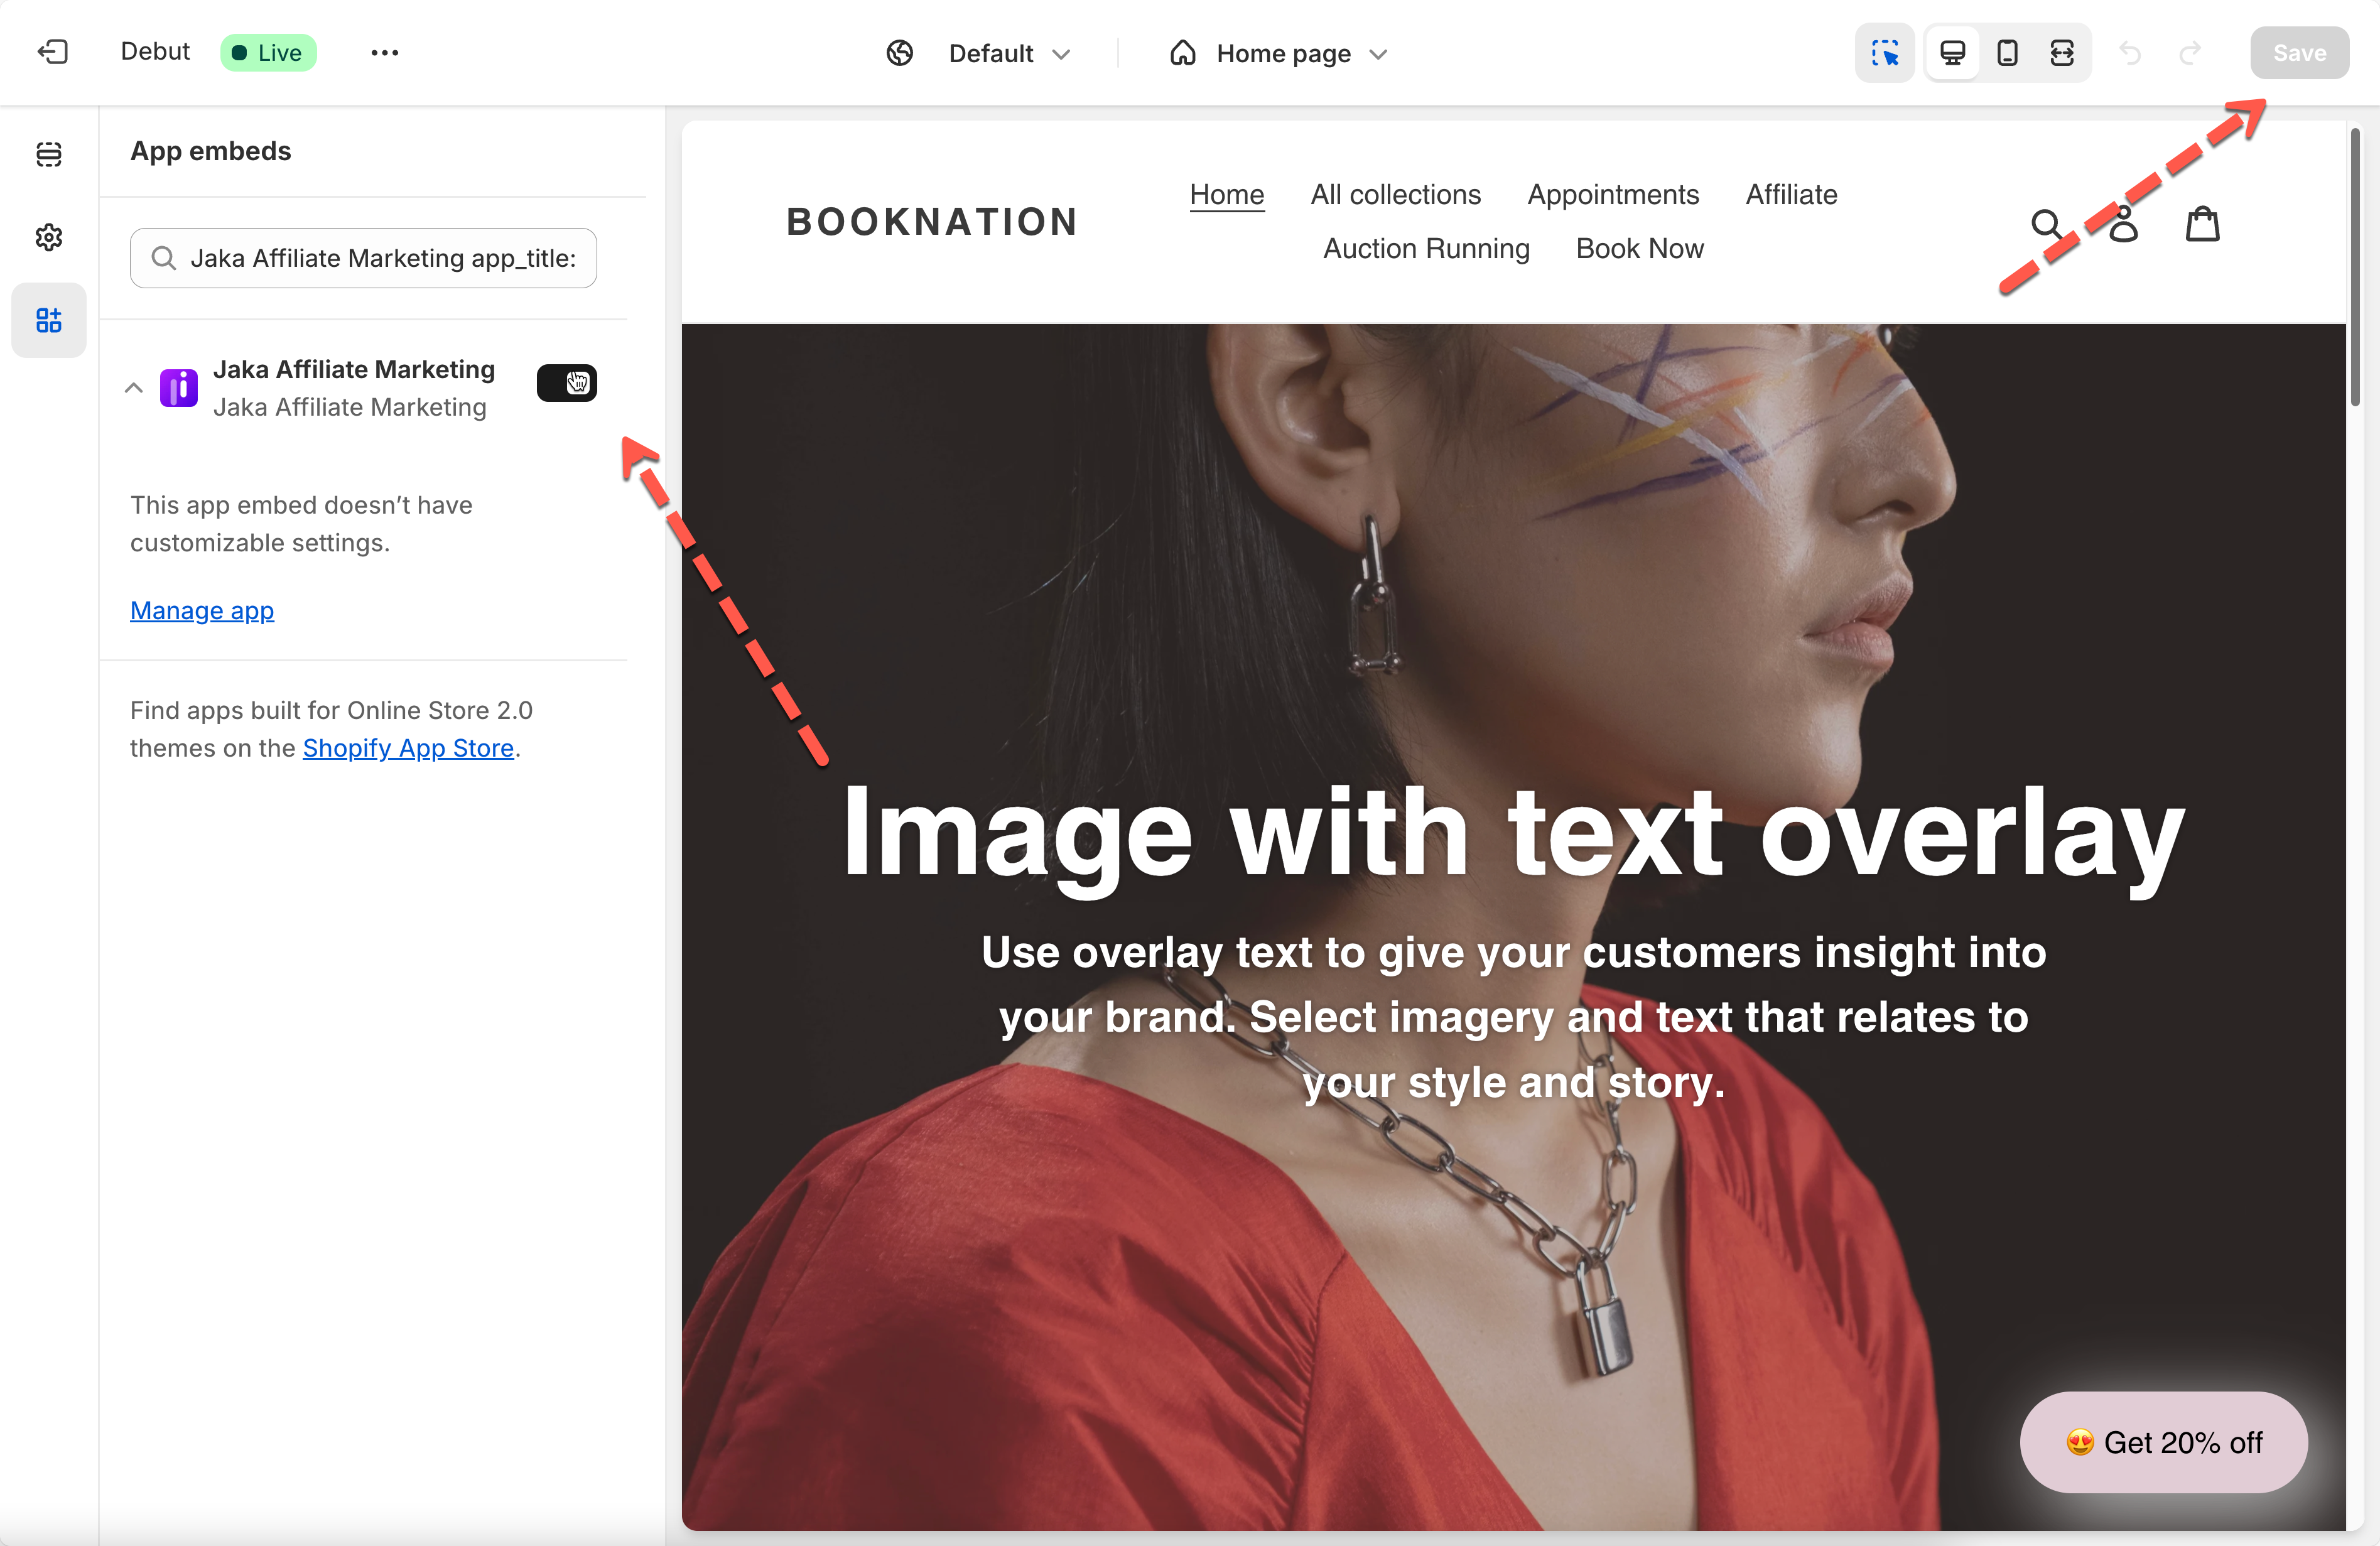Switch to desktop preview view

pyautogui.click(x=1952, y=53)
